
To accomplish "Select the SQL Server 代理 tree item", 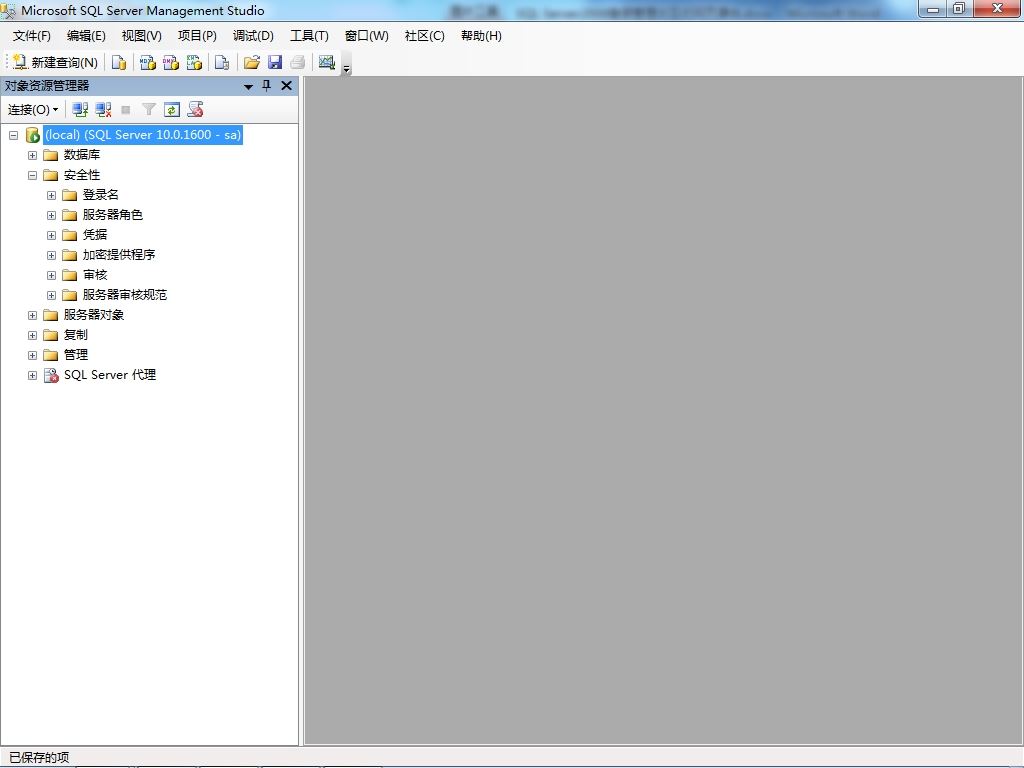I will point(110,375).
